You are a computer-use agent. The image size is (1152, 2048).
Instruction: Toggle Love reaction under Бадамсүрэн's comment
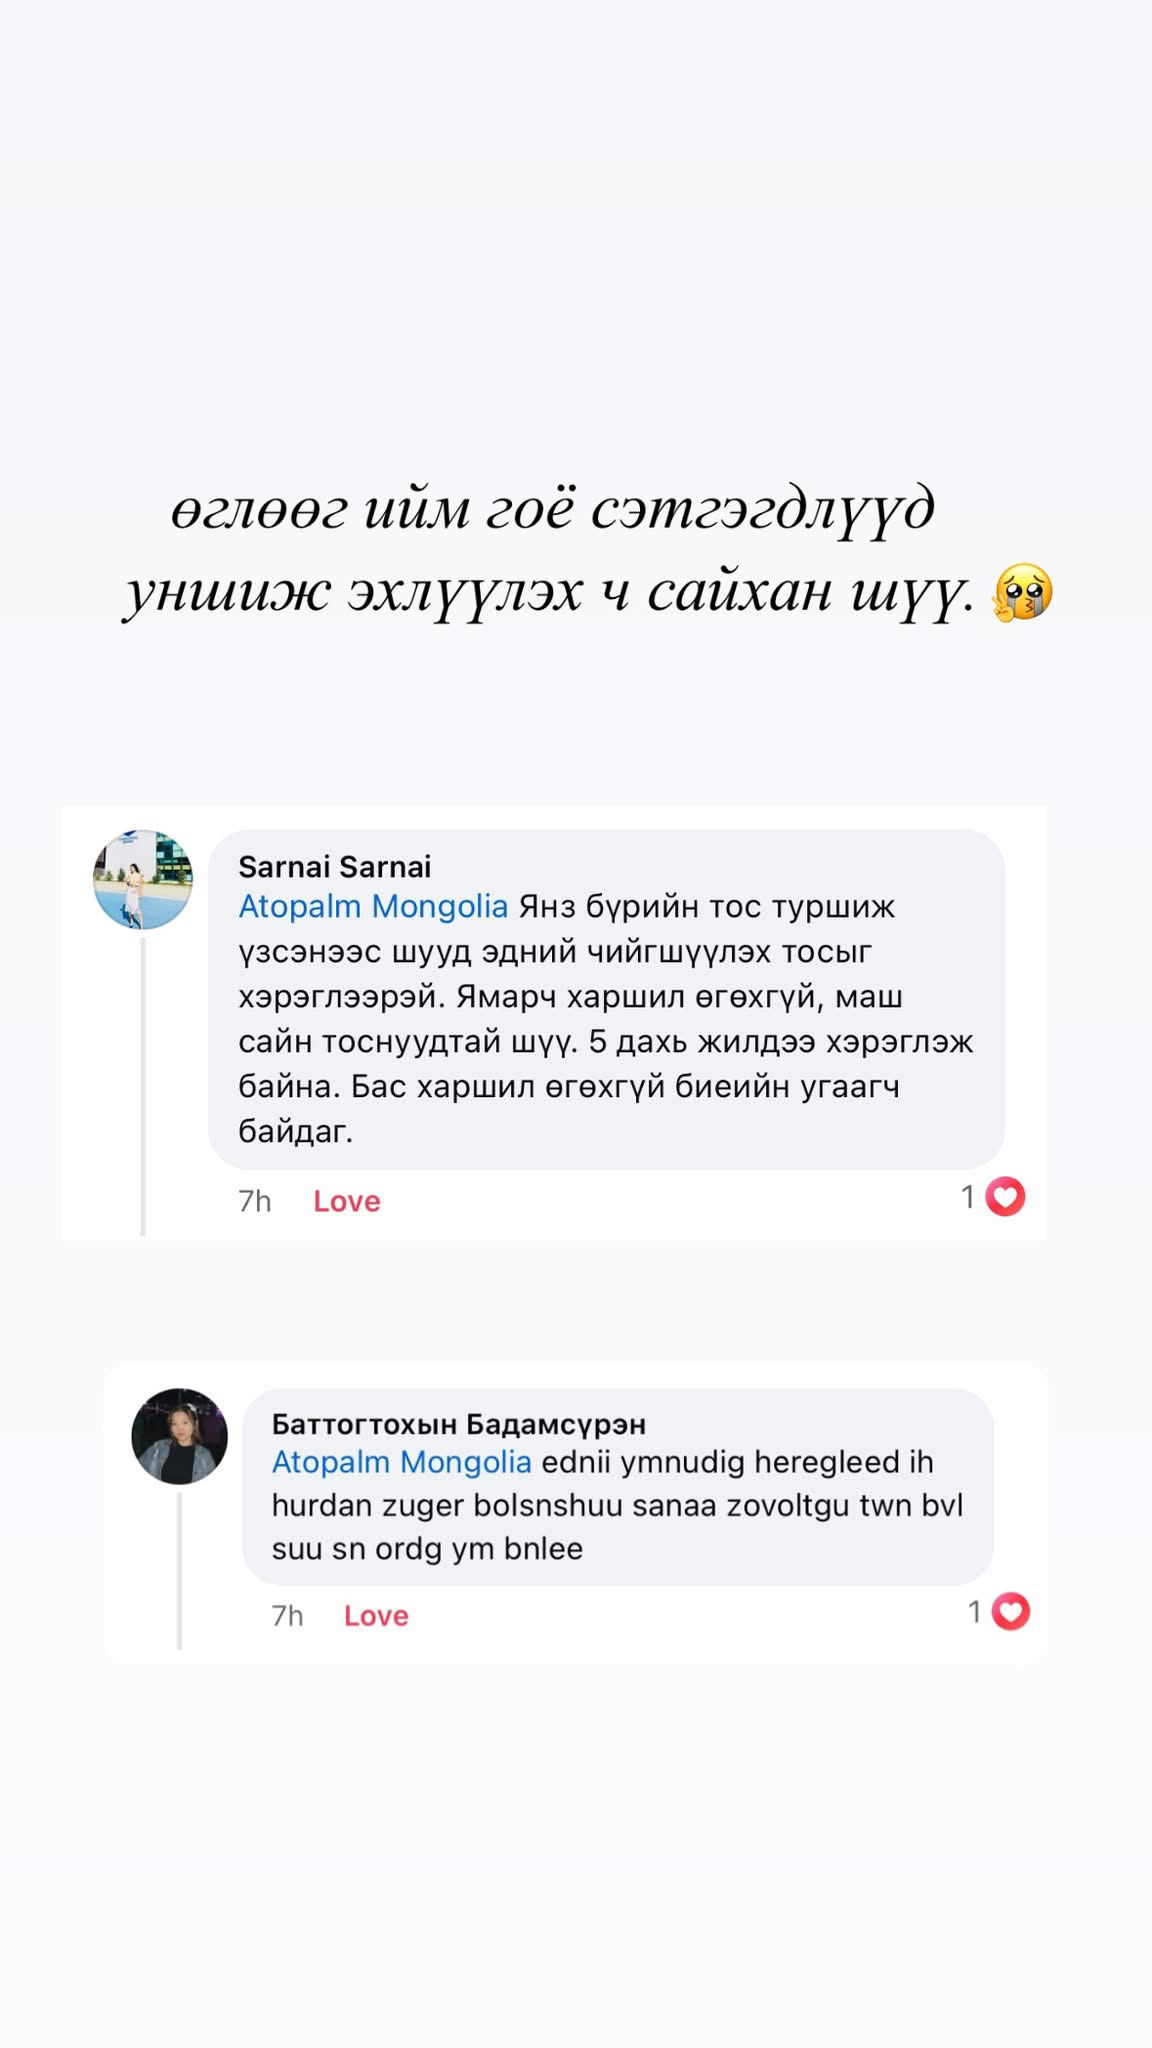[376, 1616]
